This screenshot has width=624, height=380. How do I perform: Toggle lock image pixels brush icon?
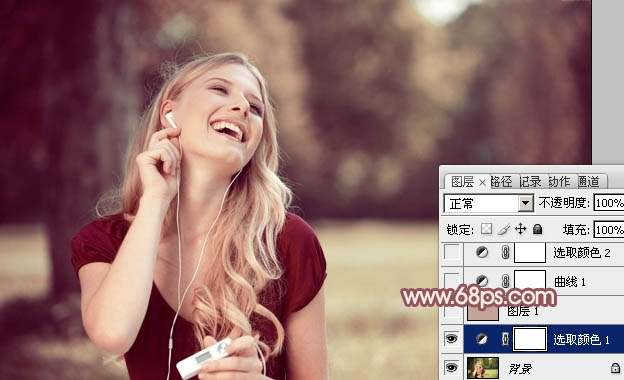pos(503,229)
